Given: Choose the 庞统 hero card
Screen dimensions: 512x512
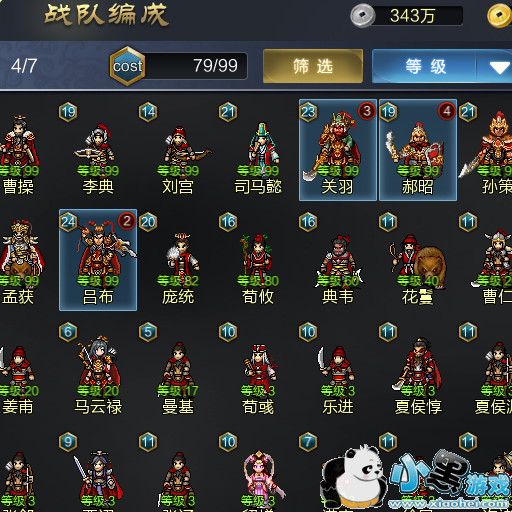Looking at the screenshot, I should [178, 260].
